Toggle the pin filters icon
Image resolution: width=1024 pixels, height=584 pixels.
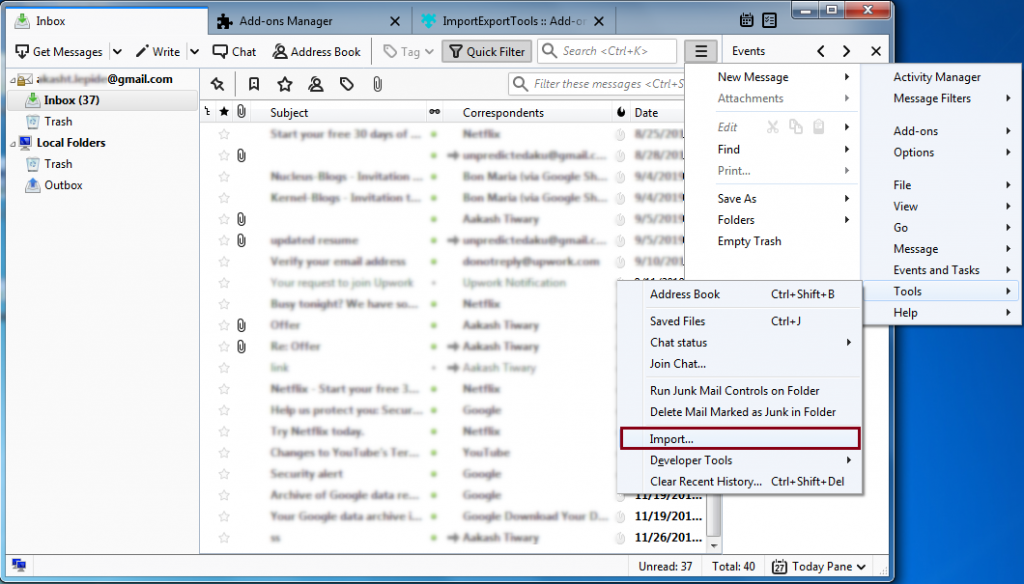point(218,84)
